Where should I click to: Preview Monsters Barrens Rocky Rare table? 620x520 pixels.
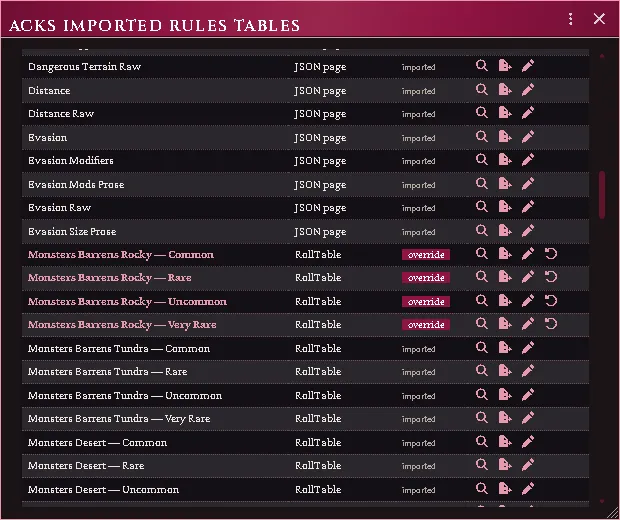pos(481,277)
